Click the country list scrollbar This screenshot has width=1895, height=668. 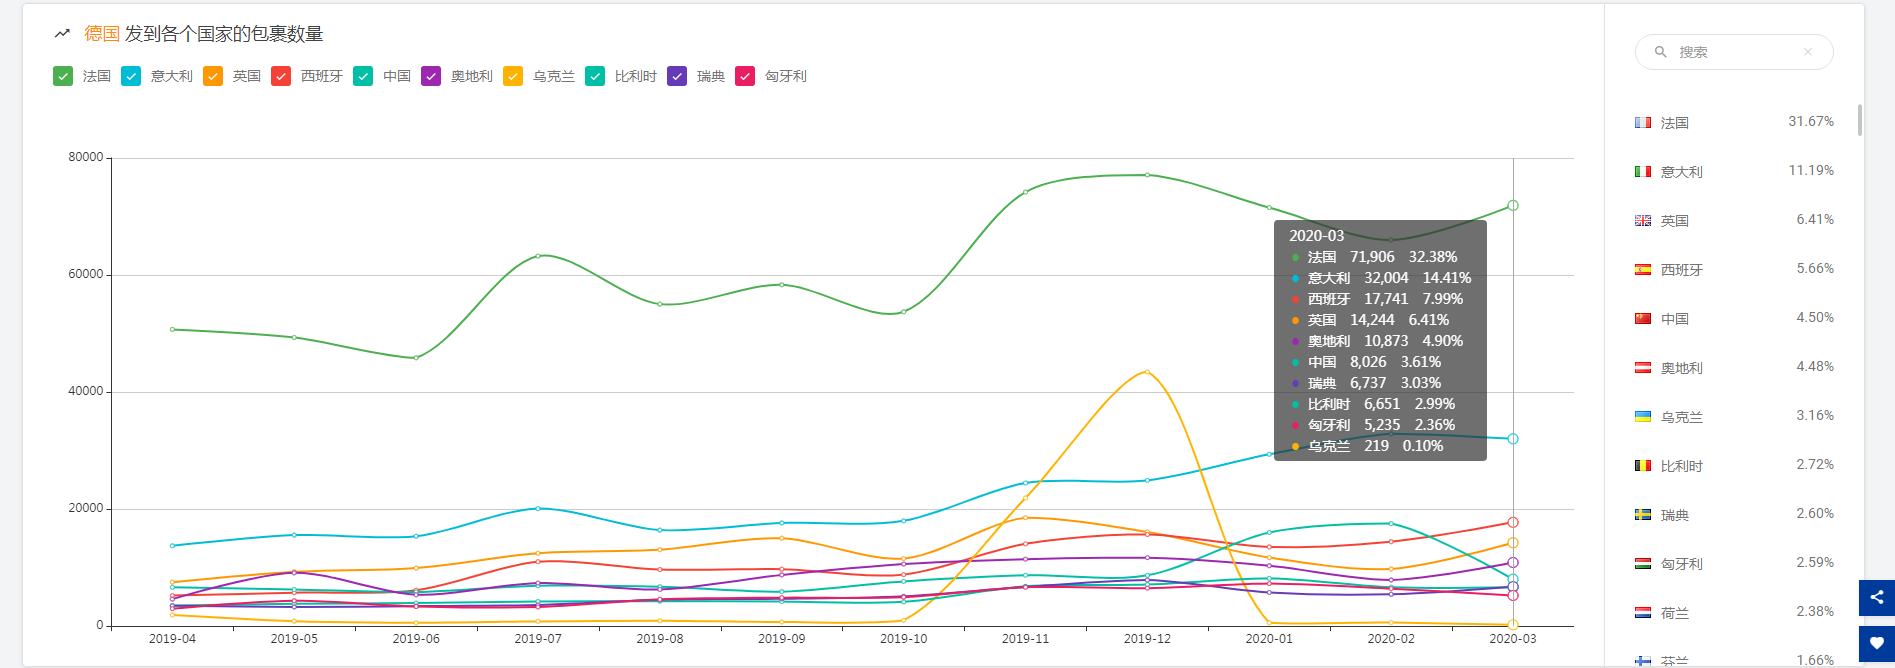pos(1860,120)
